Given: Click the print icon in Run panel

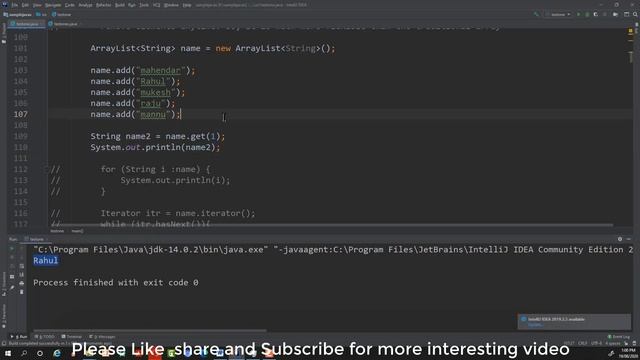Looking at the screenshot, I should pos(22,283).
